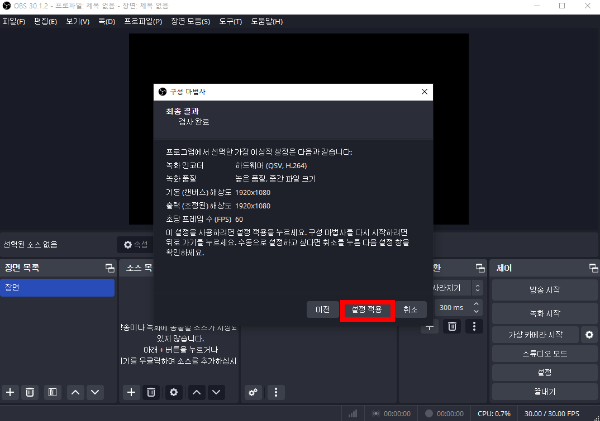This screenshot has width=600, height=421.
Task: Open the 보기(V) menu
Action: tap(78, 22)
